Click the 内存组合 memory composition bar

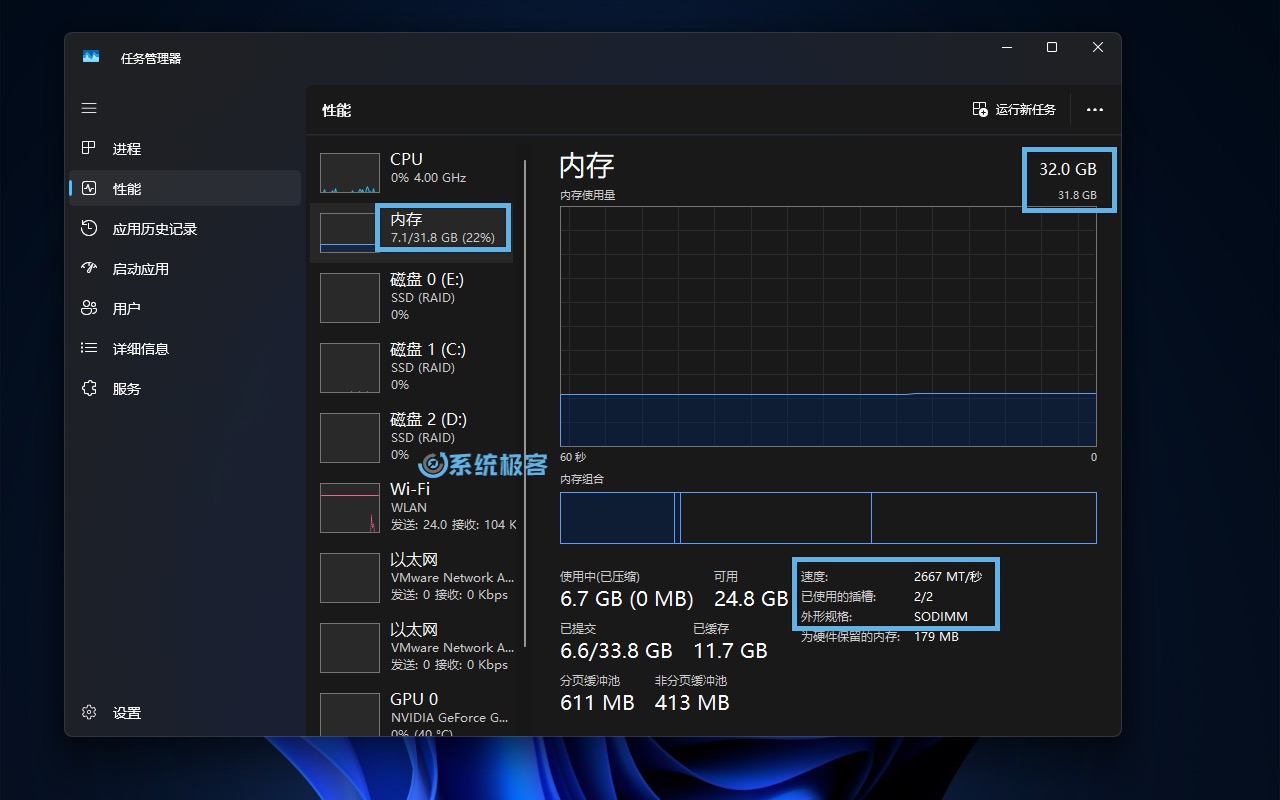point(828,518)
